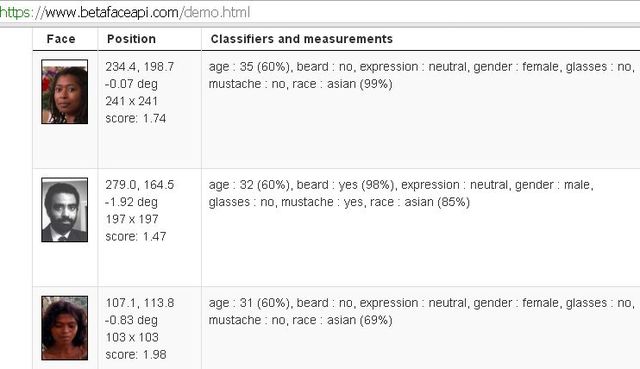The width and height of the screenshot is (640, 369).
Task: Select the age : 35 (60%) classifier text
Action: [x=249, y=67]
